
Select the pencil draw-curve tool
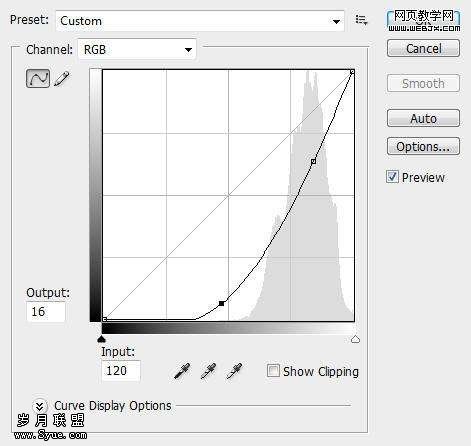click(62, 79)
